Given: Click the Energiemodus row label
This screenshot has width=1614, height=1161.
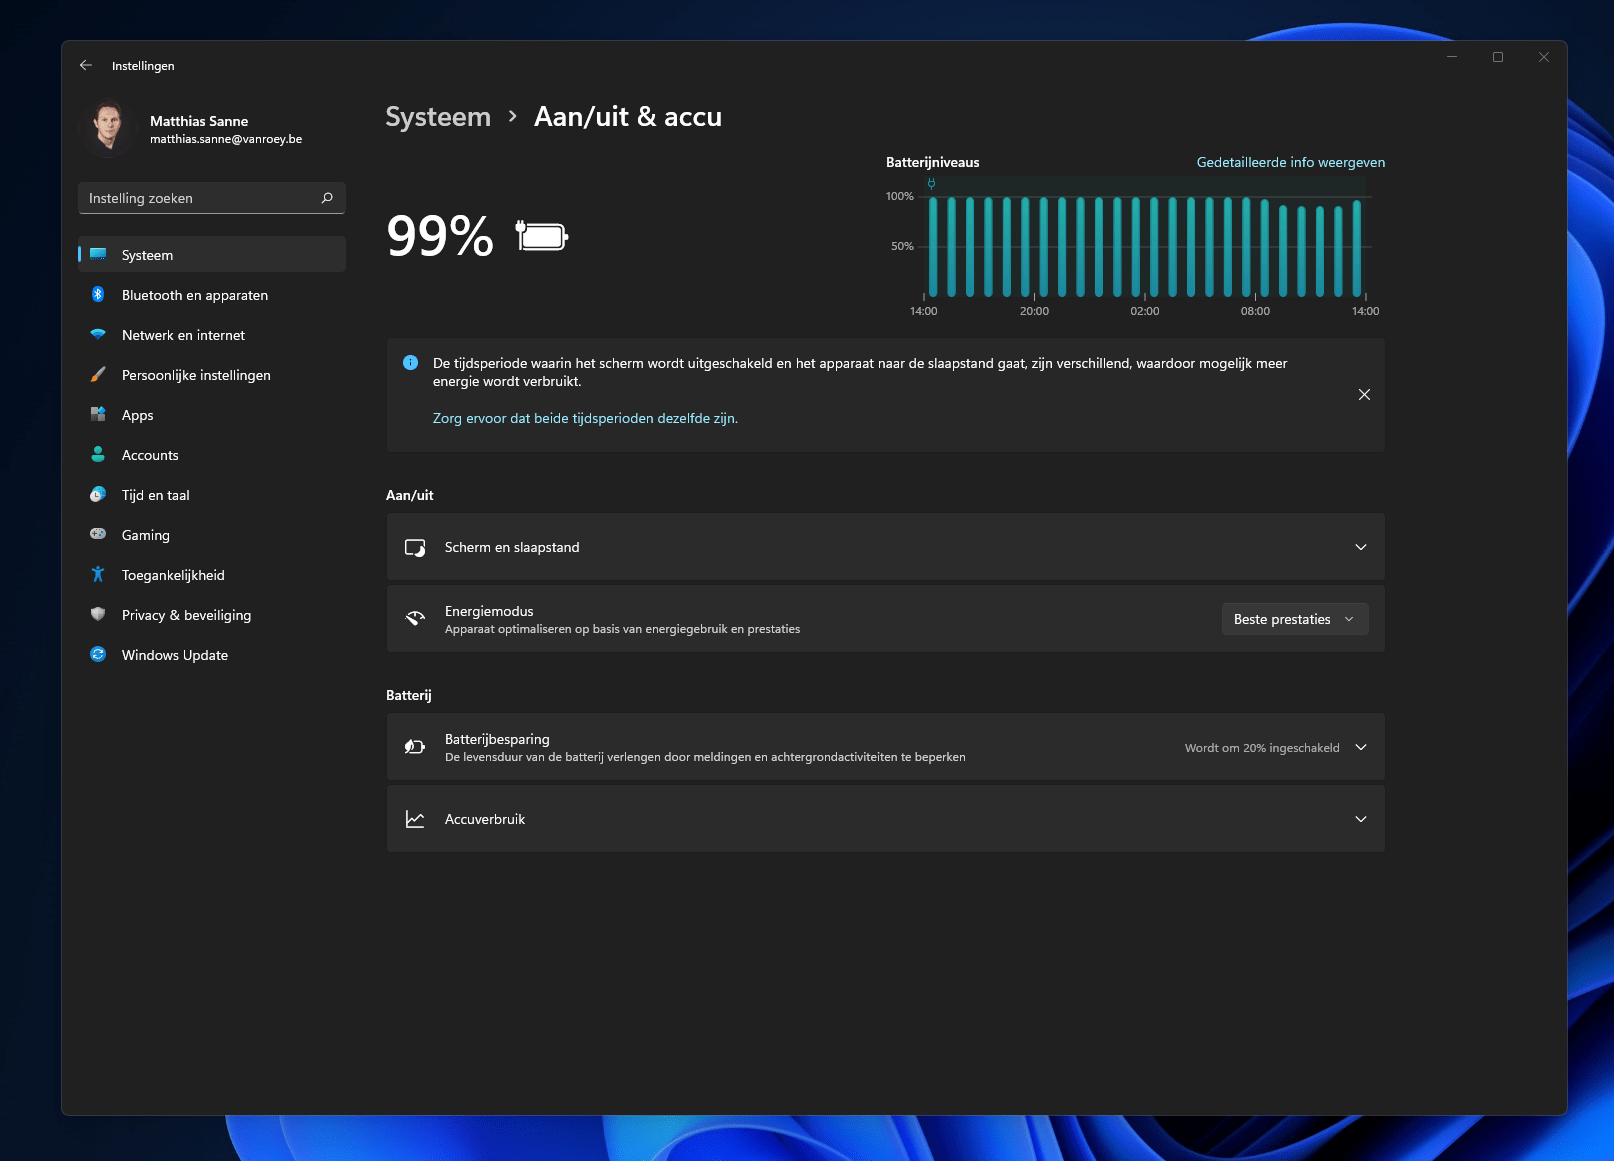Looking at the screenshot, I should [x=489, y=611].
